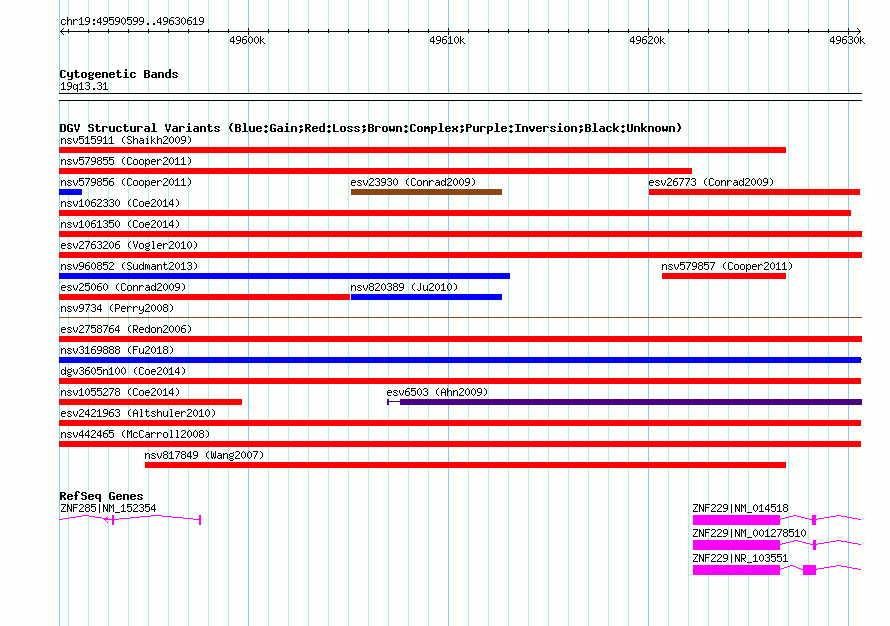Open nsv3169888 (Fu2018) label link
Viewport: 890px width, 626px height.
pos(117,350)
